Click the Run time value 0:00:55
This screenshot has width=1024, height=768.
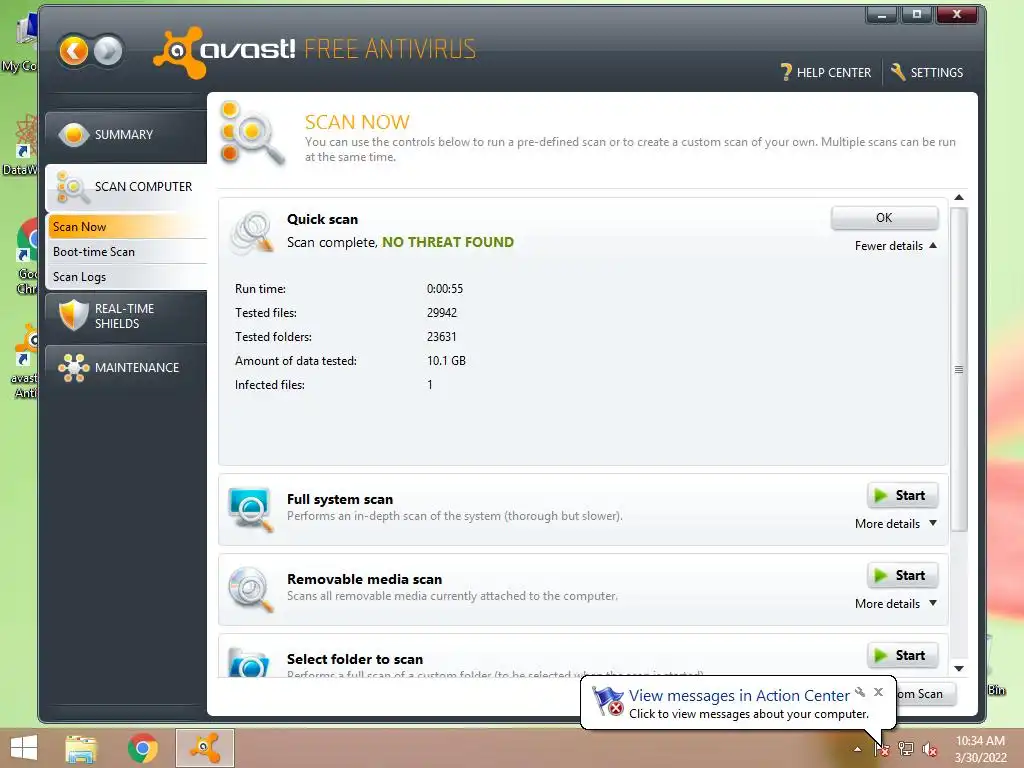pyautogui.click(x=445, y=289)
